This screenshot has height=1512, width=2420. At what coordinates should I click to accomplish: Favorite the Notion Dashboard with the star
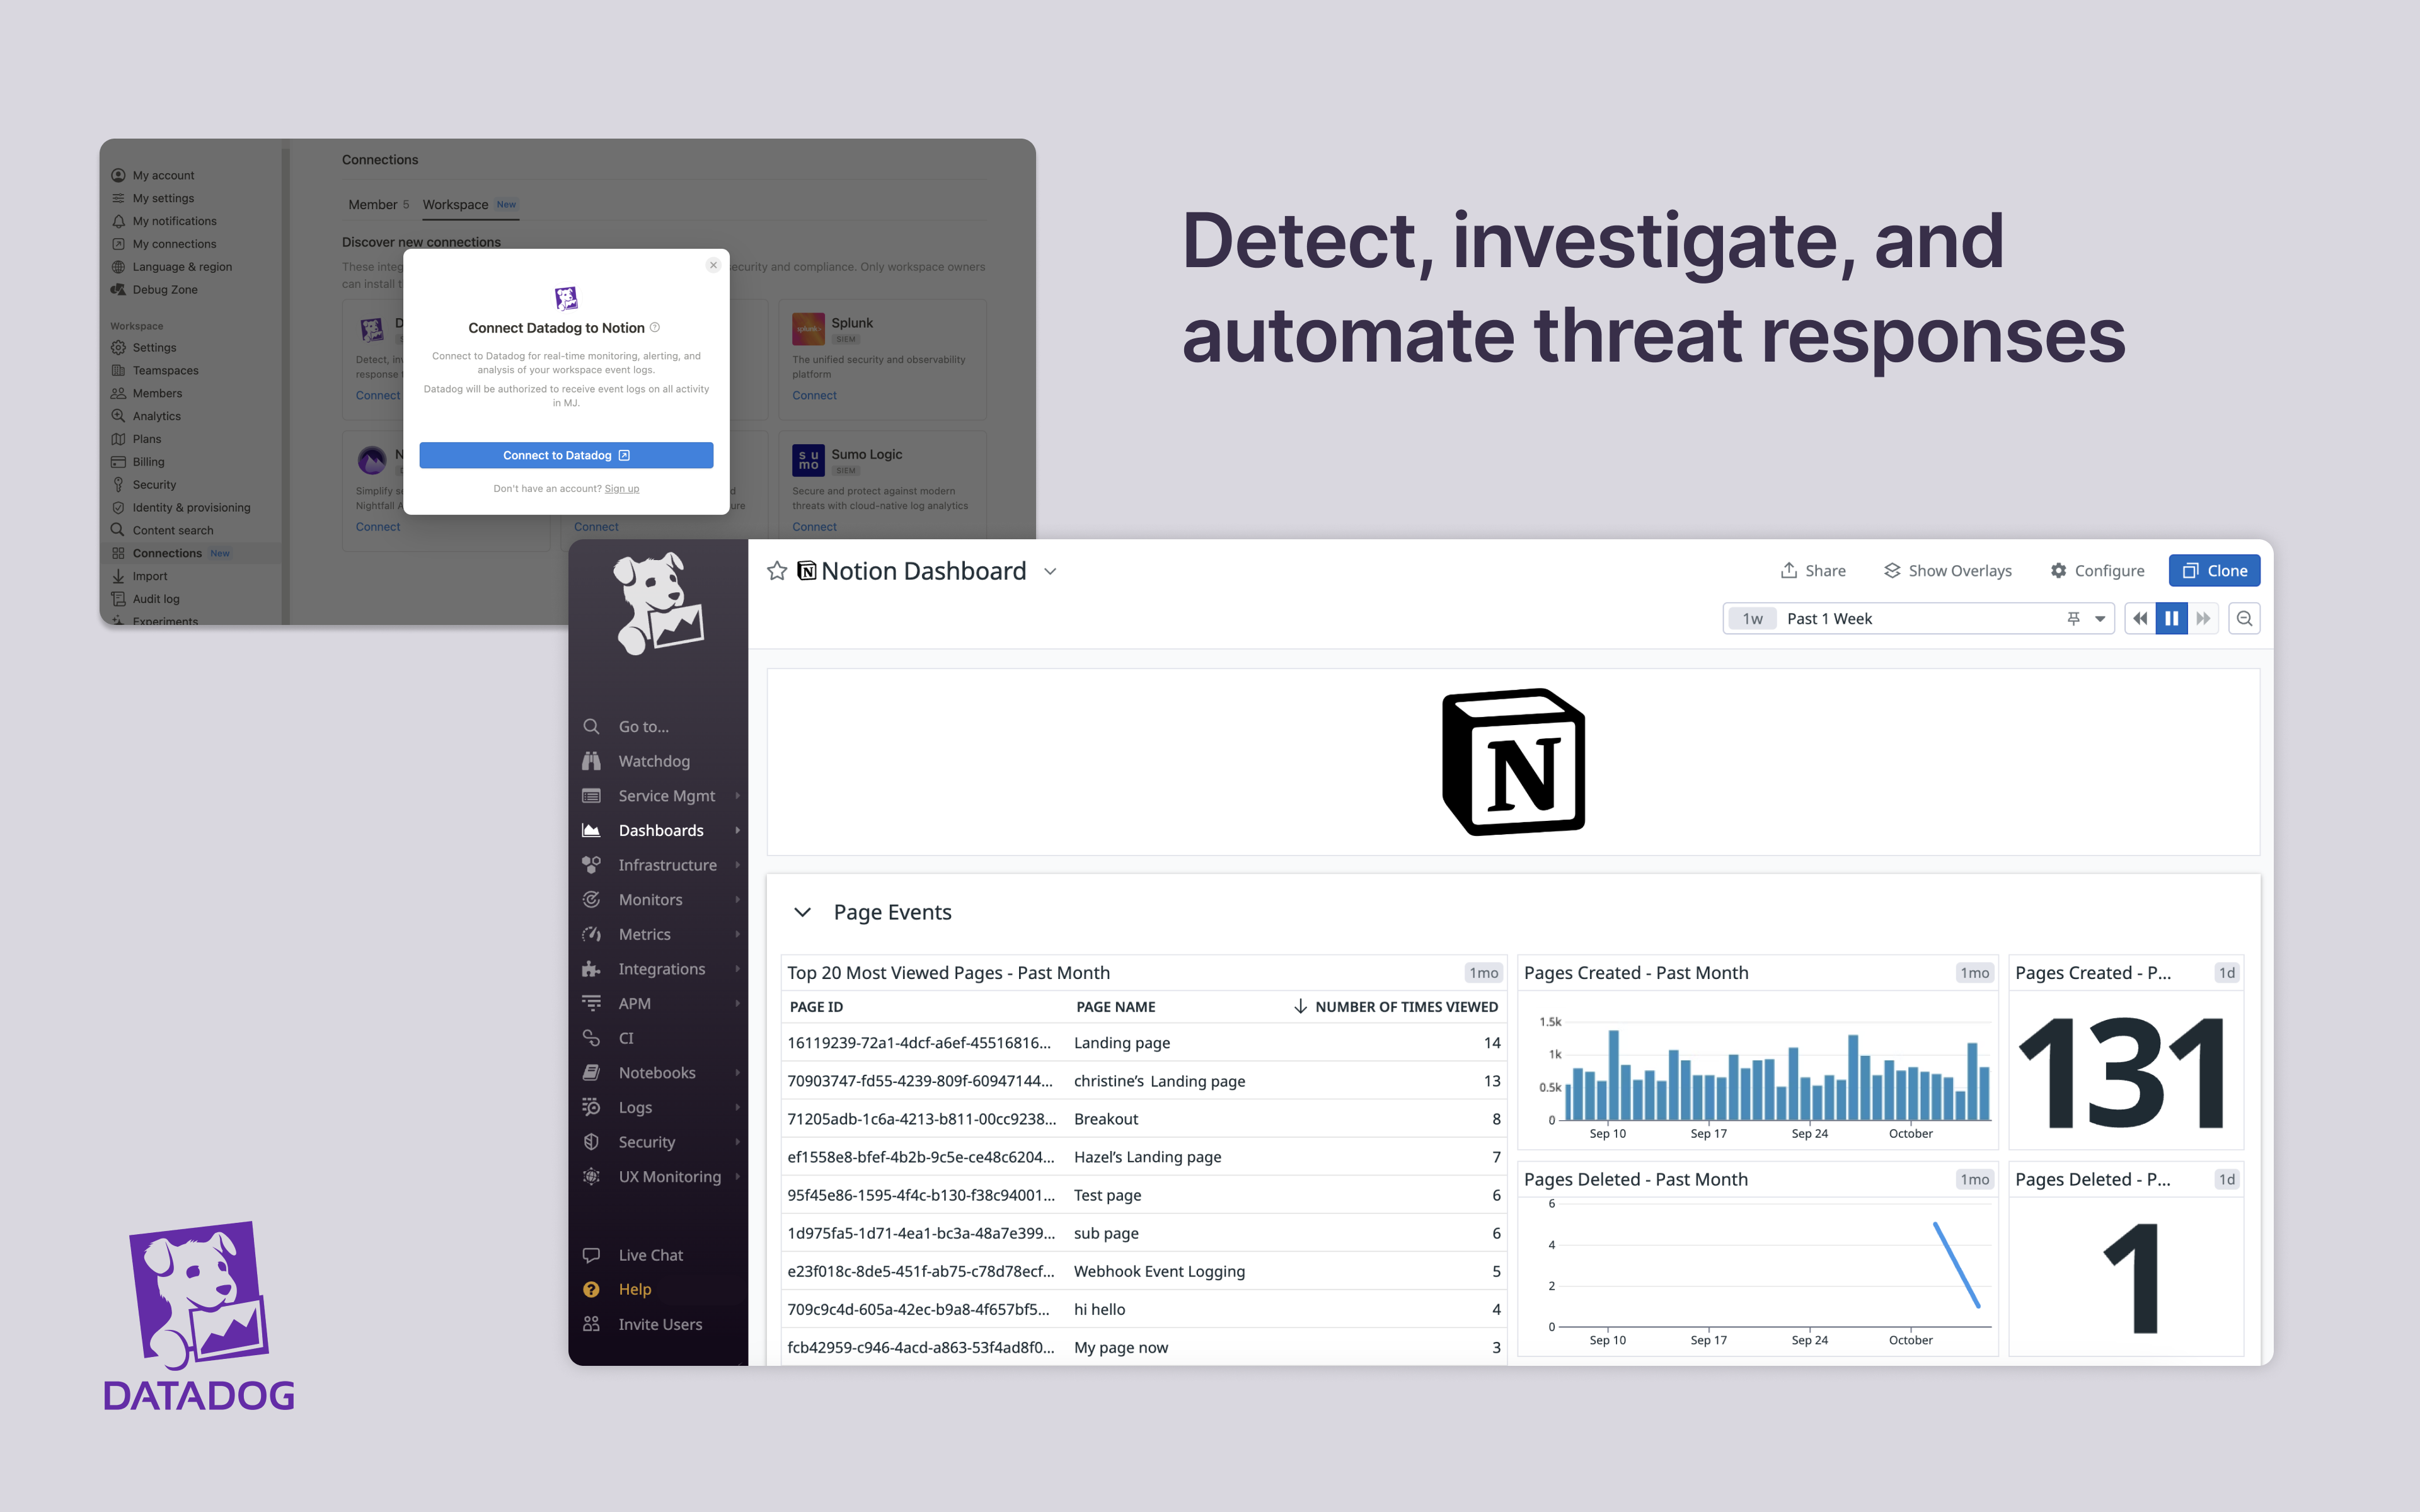click(x=777, y=570)
